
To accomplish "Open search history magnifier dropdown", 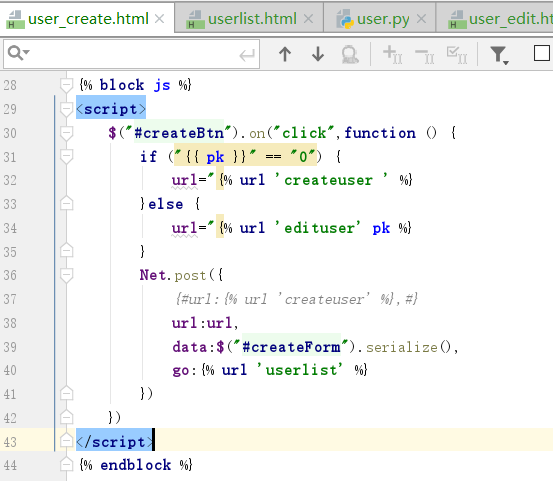I will 18,53.
